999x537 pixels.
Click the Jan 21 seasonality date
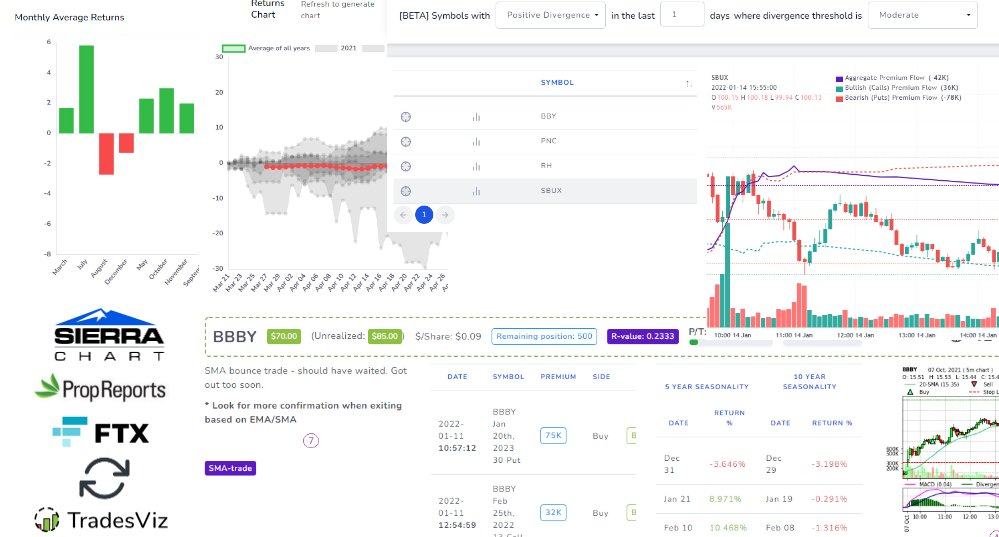coord(677,499)
